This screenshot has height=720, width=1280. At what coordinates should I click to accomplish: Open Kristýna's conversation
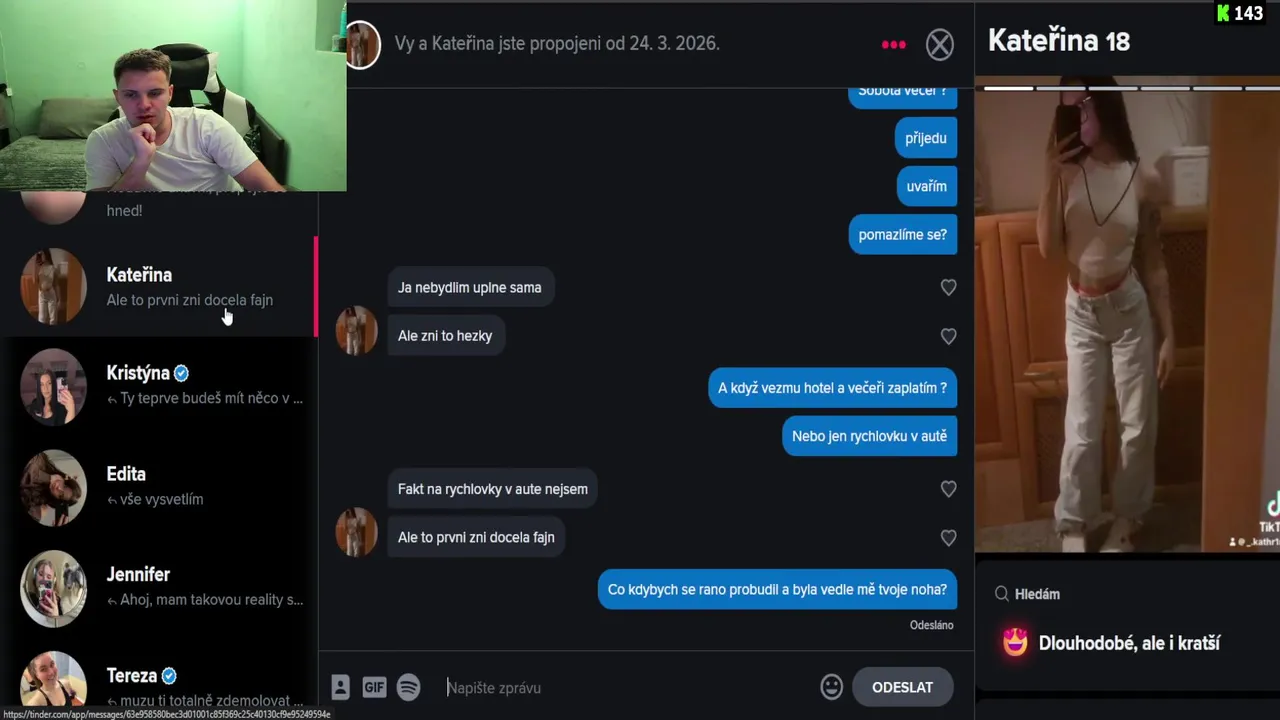coord(159,386)
